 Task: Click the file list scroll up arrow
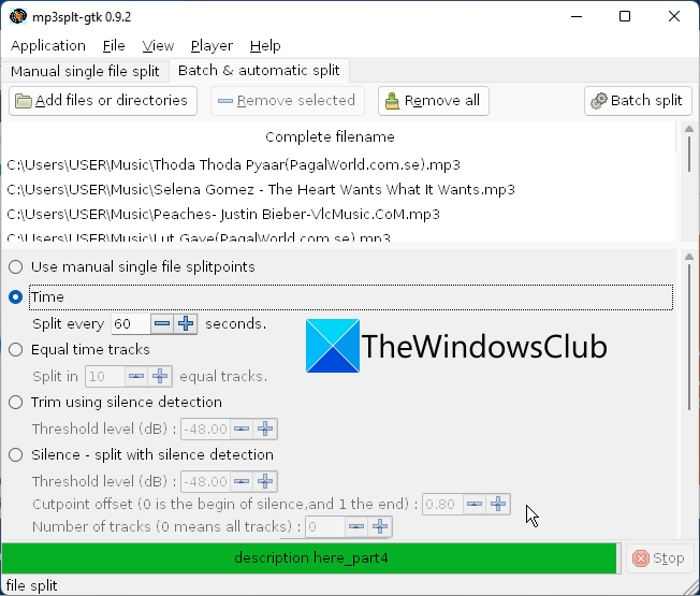click(x=689, y=129)
